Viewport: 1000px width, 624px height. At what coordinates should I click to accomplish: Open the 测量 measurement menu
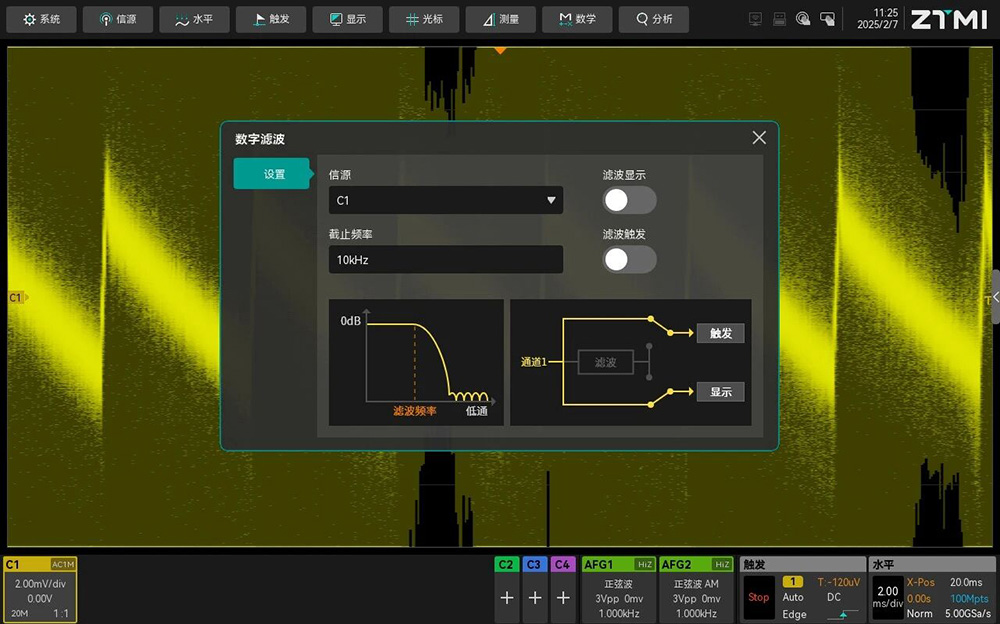(x=500, y=19)
